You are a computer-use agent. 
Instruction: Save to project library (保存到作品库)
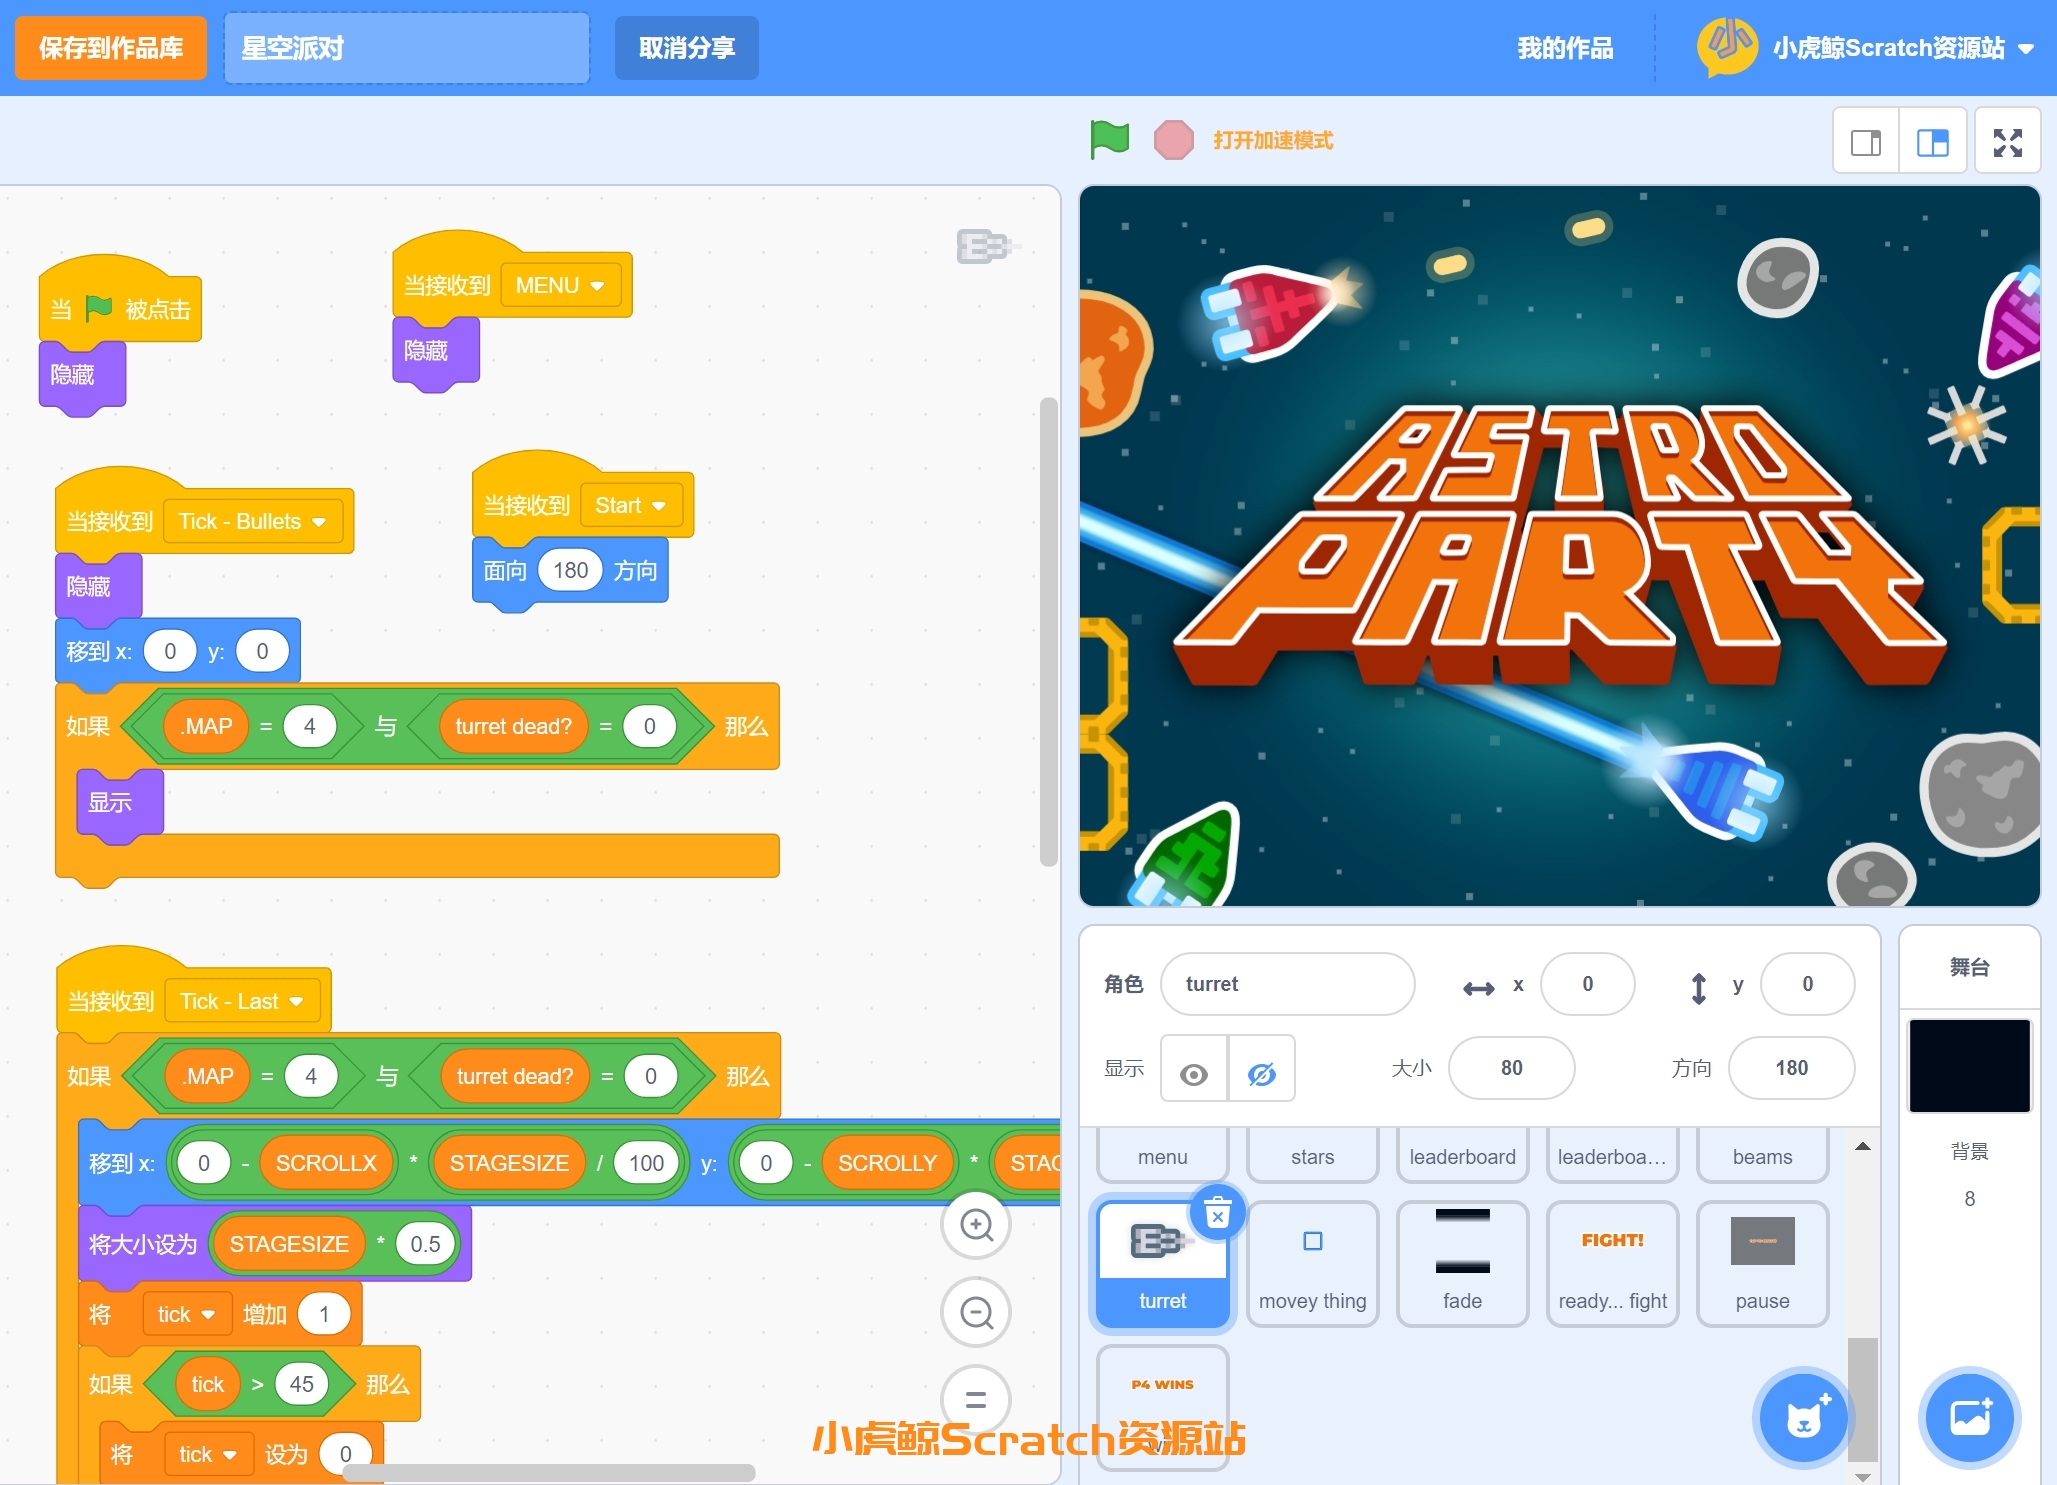click(111, 48)
